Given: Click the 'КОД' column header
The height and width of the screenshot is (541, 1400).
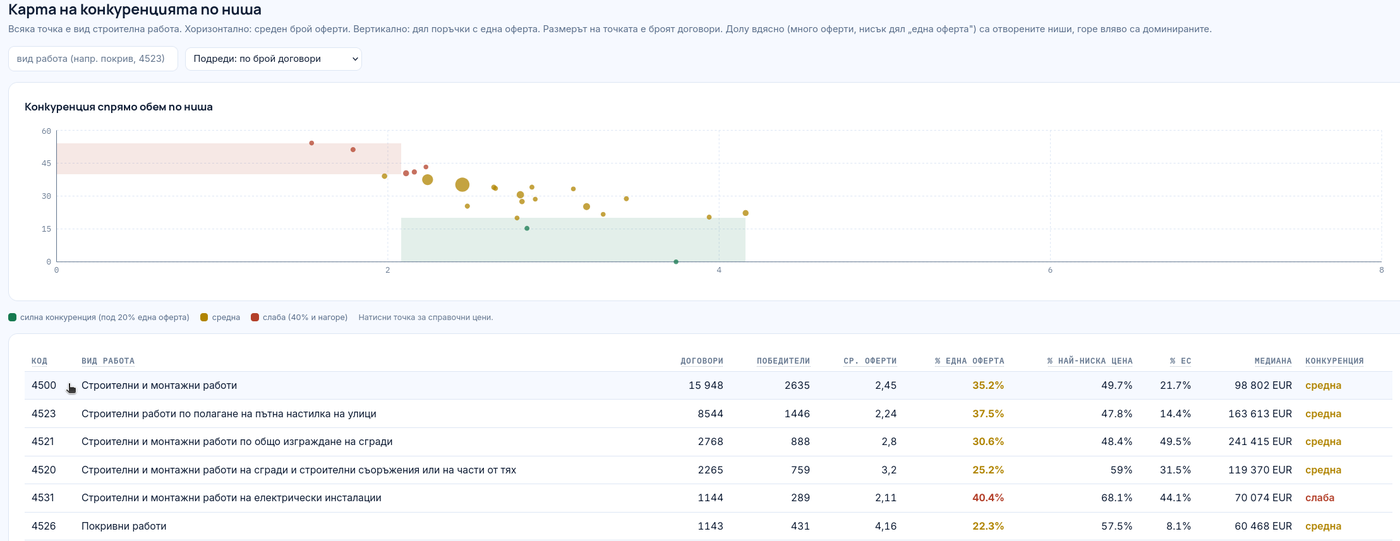Looking at the screenshot, I should [x=39, y=361].
